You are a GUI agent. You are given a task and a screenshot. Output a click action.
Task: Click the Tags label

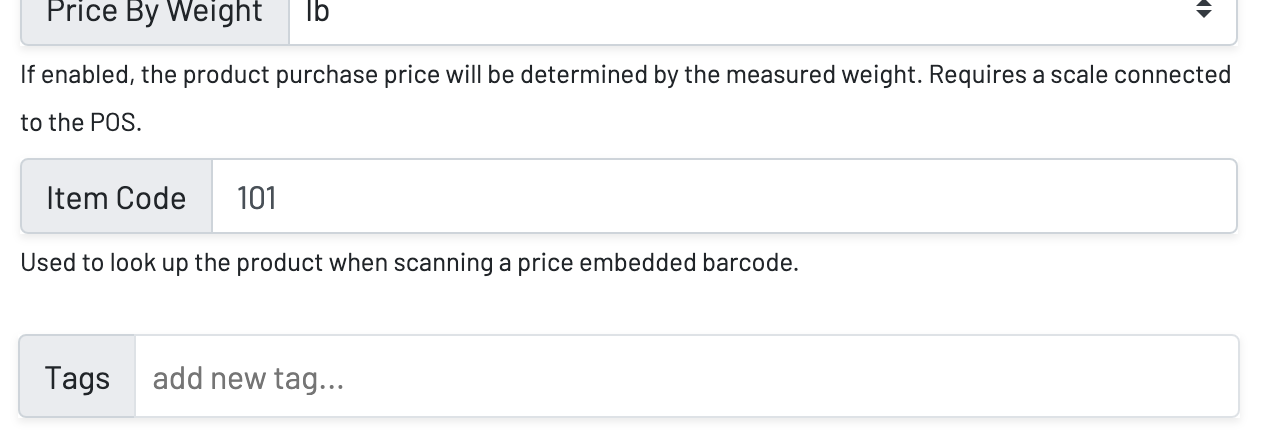[x=77, y=378]
